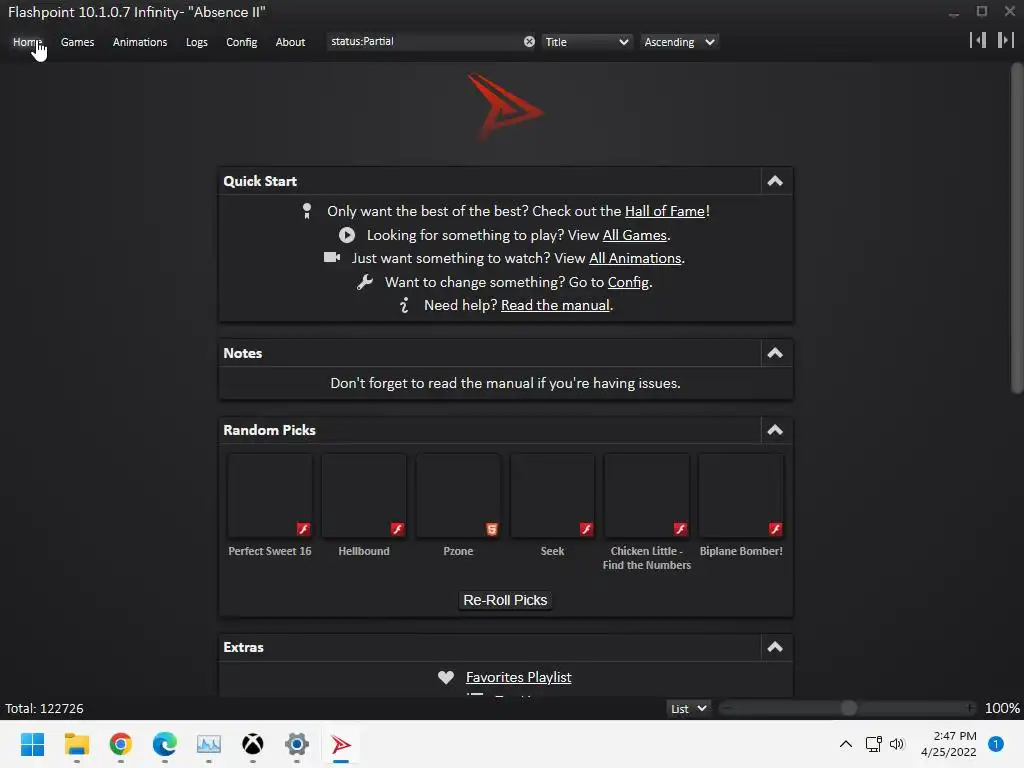Go to the Config link in Quick Start

pyautogui.click(x=628, y=282)
